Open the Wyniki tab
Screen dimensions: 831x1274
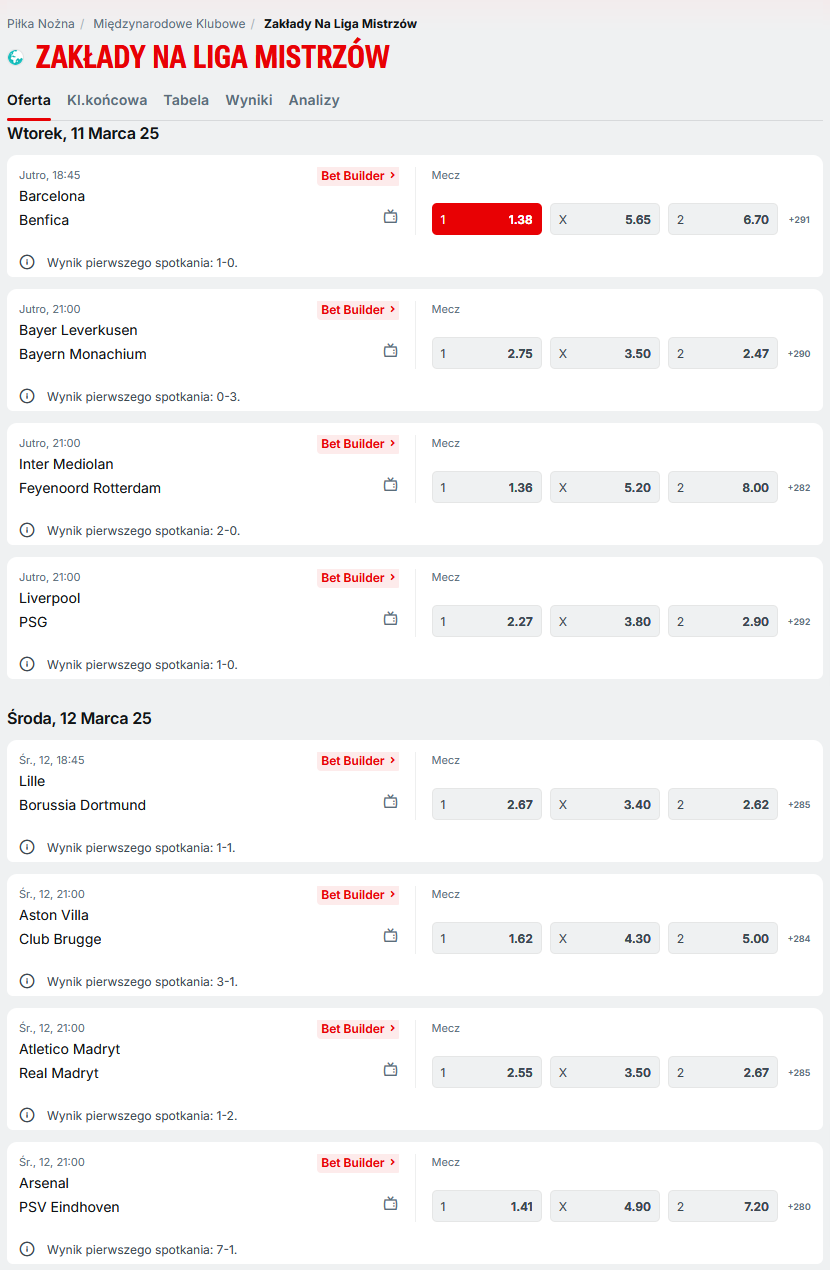point(249,100)
